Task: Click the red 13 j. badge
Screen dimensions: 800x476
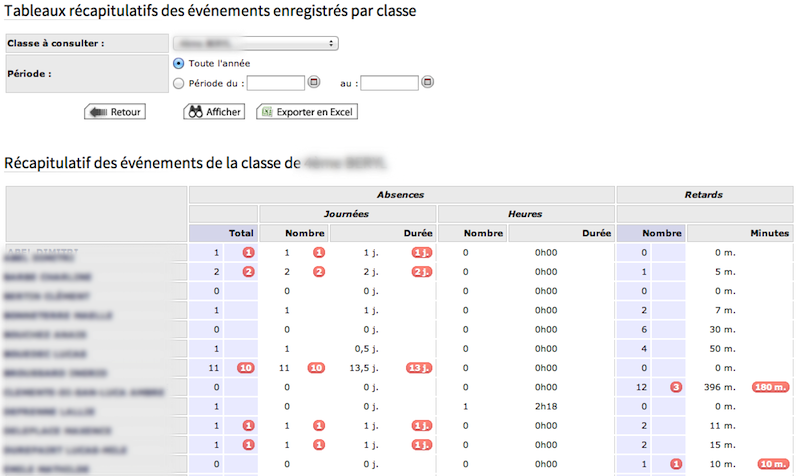Action: (x=421, y=368)
